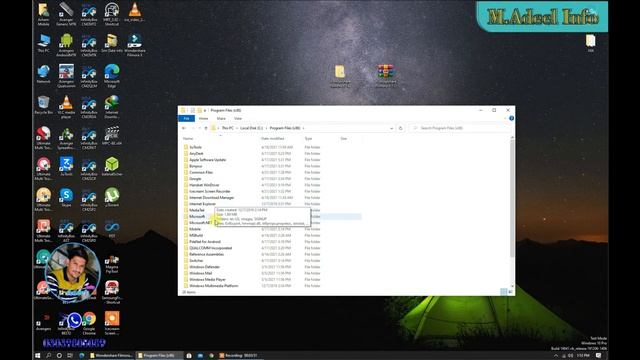
Task: Select the MediaTek folder
Action: click(x=197, y=210)
